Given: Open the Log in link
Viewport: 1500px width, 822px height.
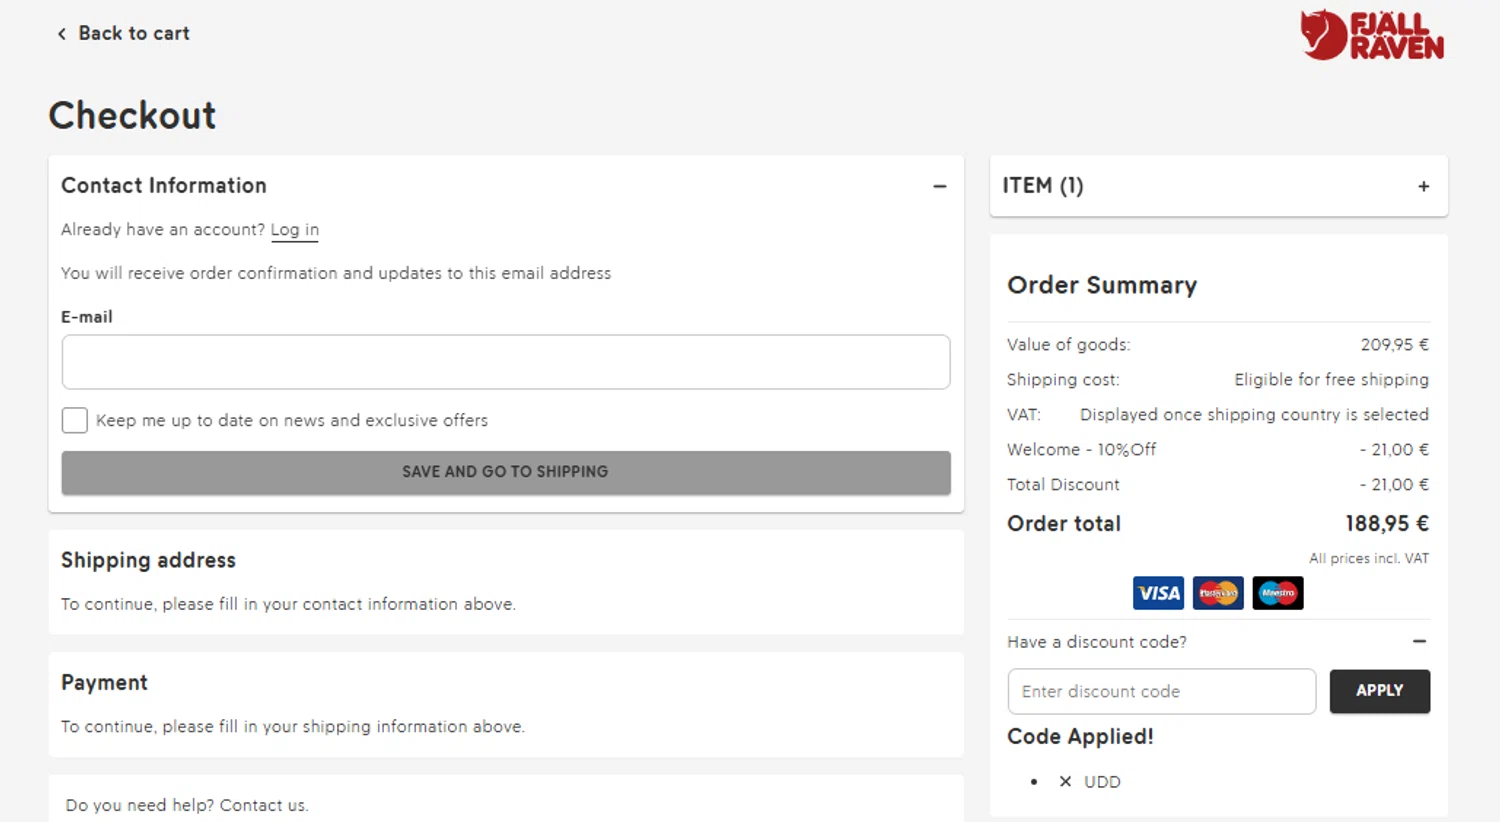Looking at the screenshot, I should click(x=294, y=230).
